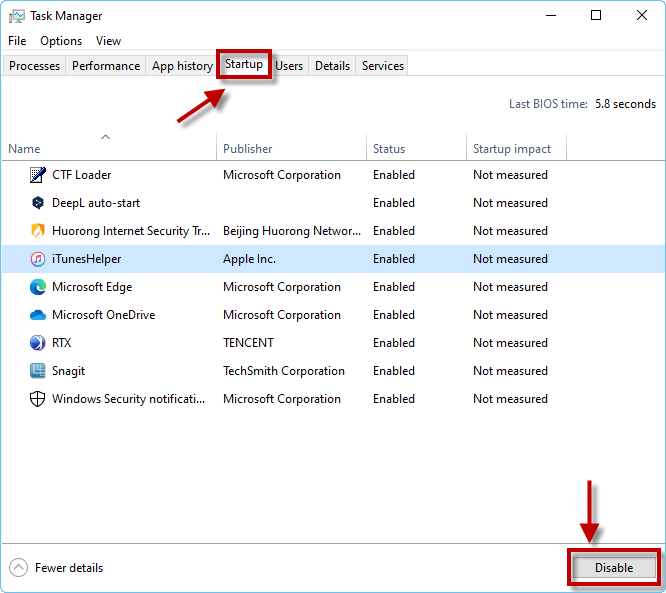
Task: Collapse view using Fewer details arrow
Action: click(x=18, y=568)
